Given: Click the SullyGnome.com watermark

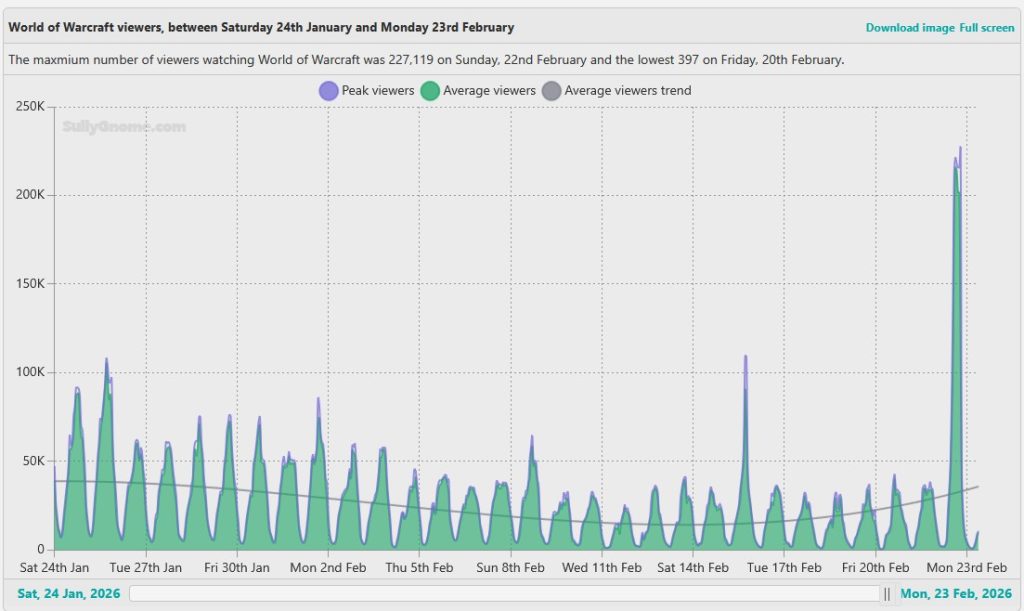Looking at the screenshot, I should pos(124,127).
